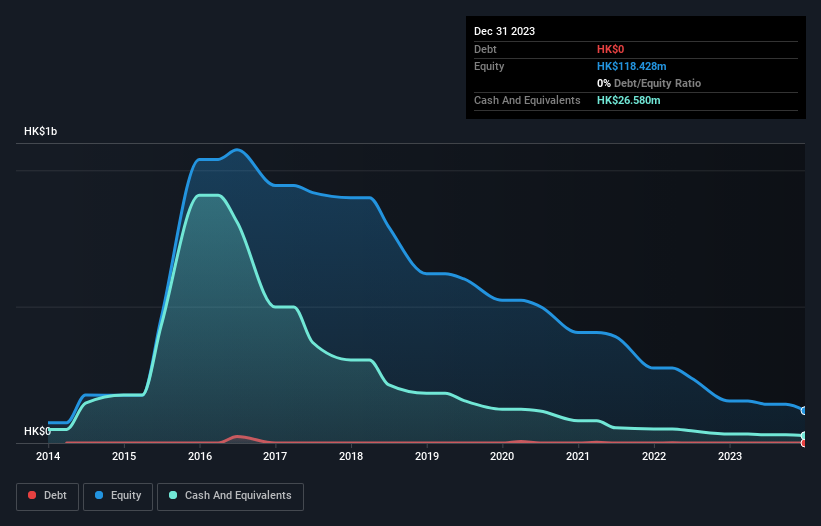The image size is (821, 526).
Task: Click the red Debt legend dot
Action: pyautogui.click(x=32, y=495)
